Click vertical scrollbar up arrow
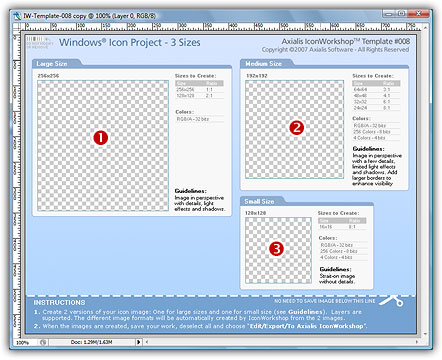 point(426,27)
